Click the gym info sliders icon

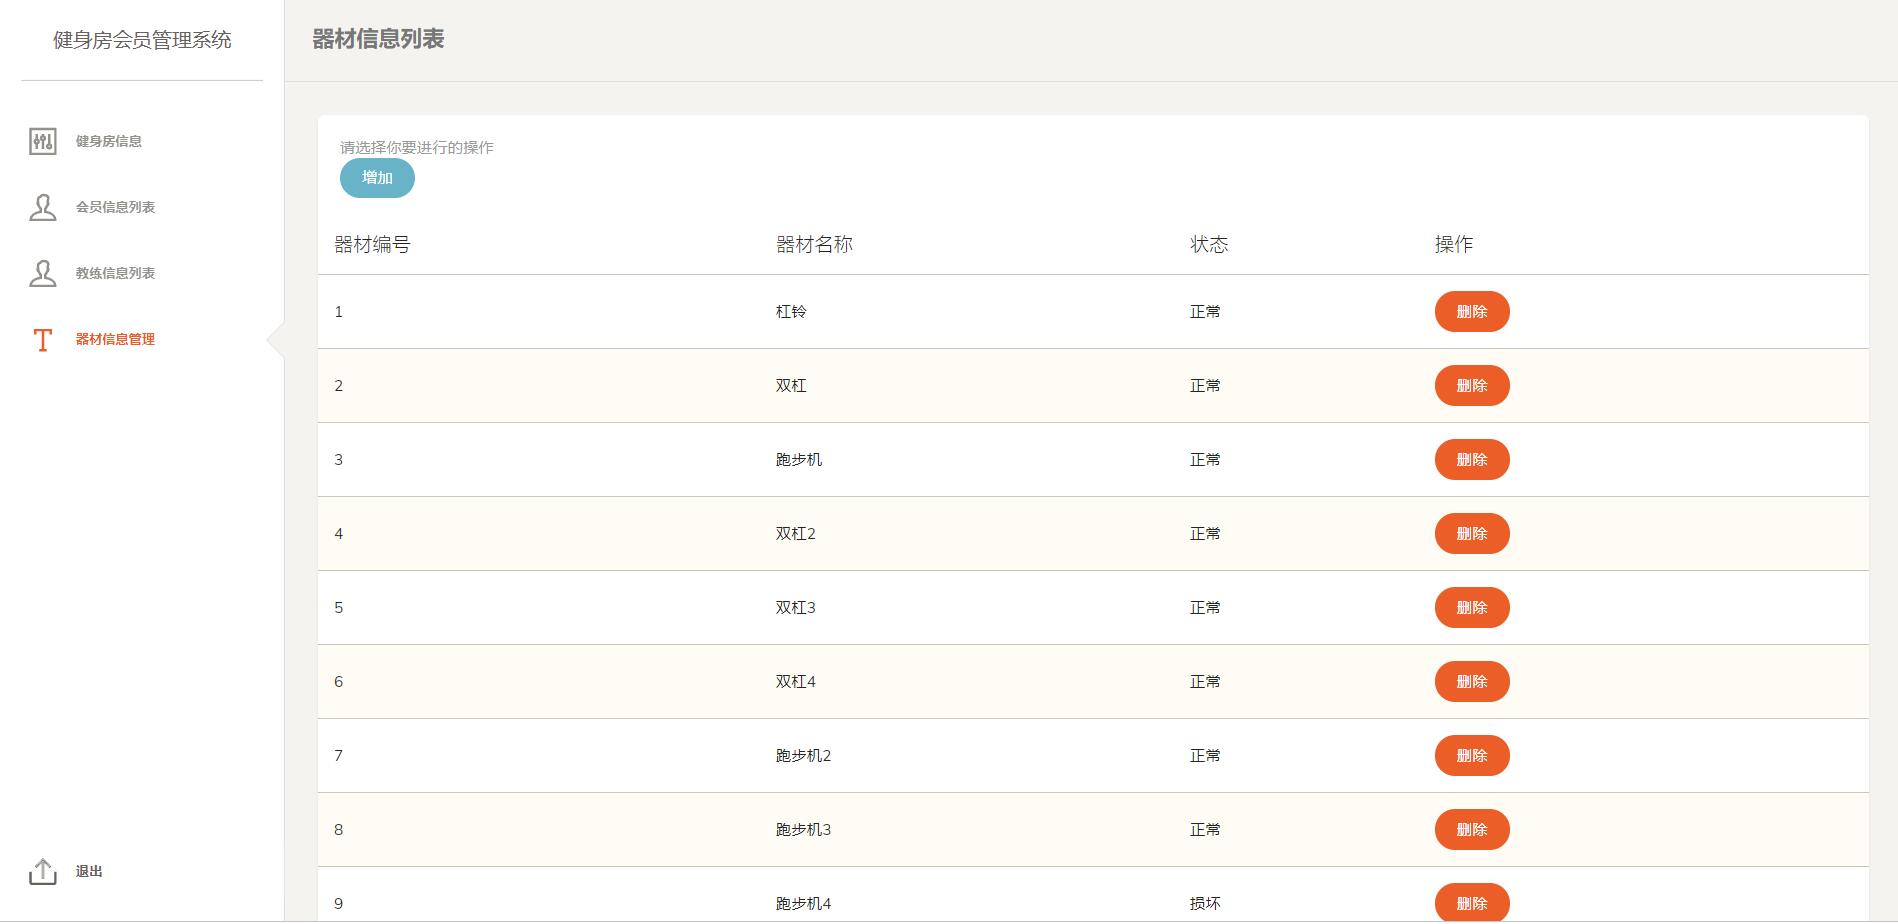[x=42, y=141]
